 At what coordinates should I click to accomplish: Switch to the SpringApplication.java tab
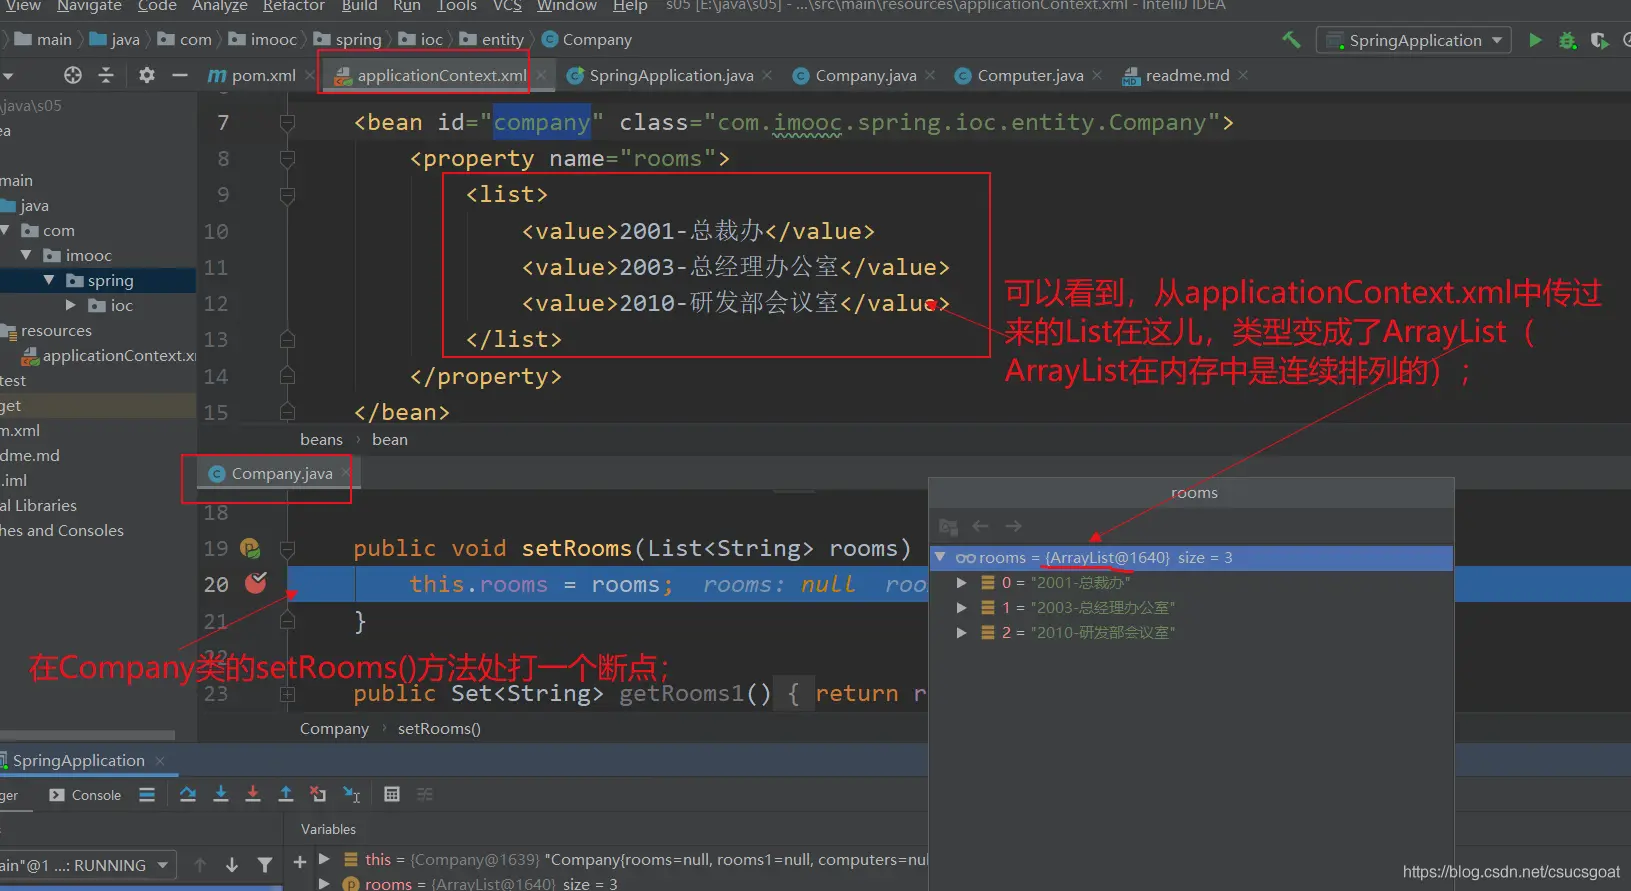pos(670,76)
